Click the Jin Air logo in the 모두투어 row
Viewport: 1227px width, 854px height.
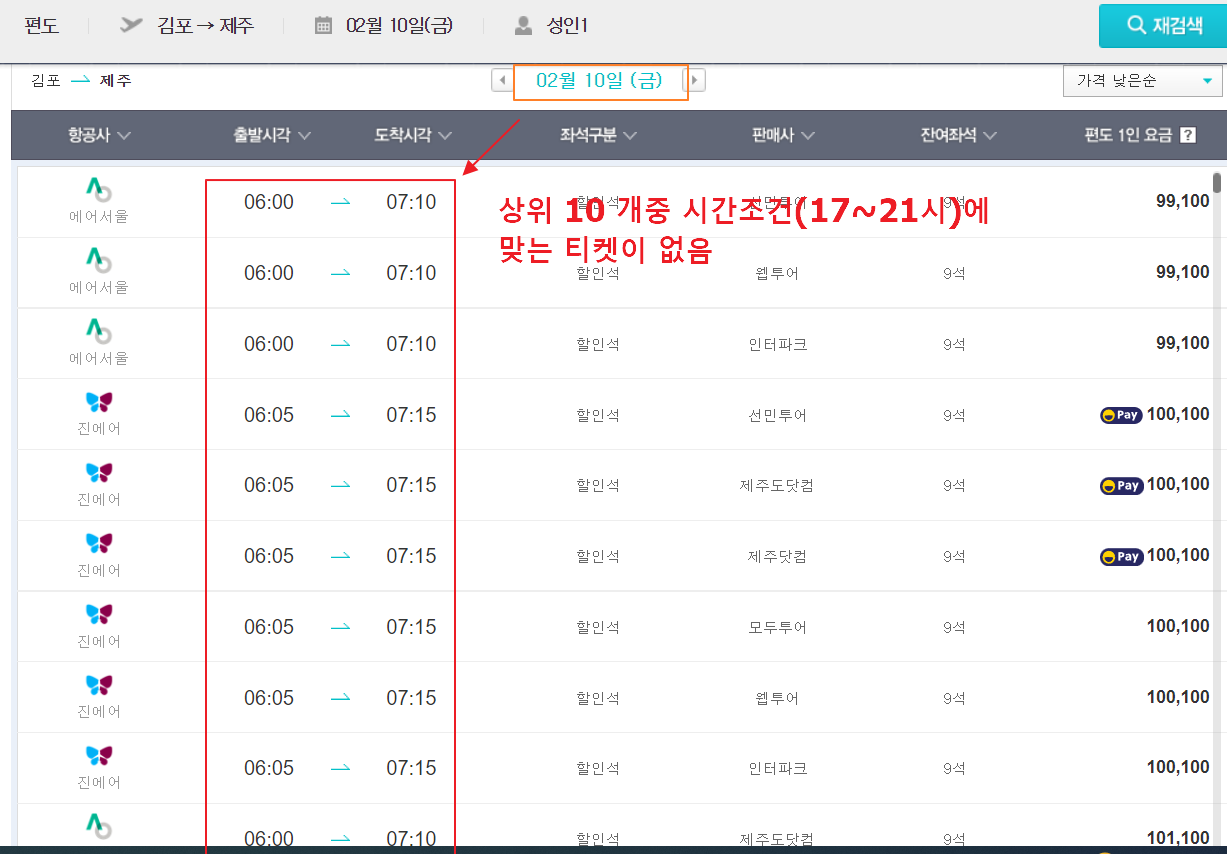click(x=99, y=615)
